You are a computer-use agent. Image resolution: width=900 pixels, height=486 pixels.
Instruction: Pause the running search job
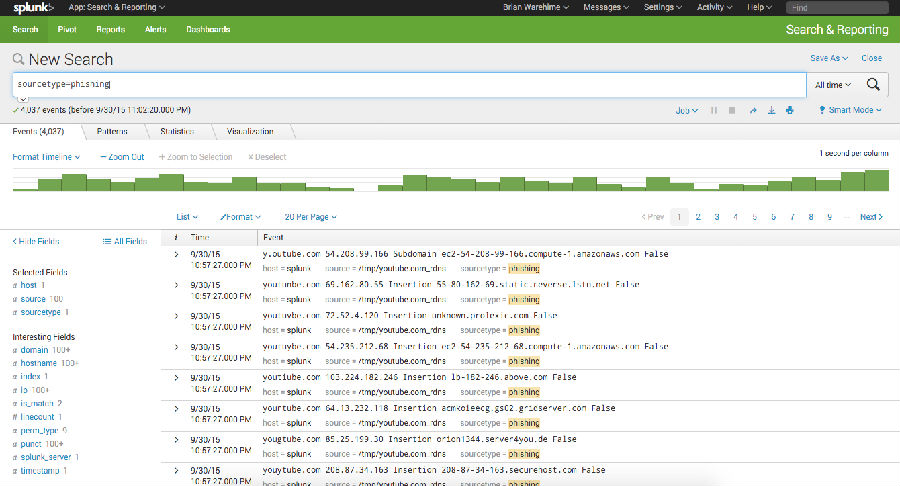point(714,111)
